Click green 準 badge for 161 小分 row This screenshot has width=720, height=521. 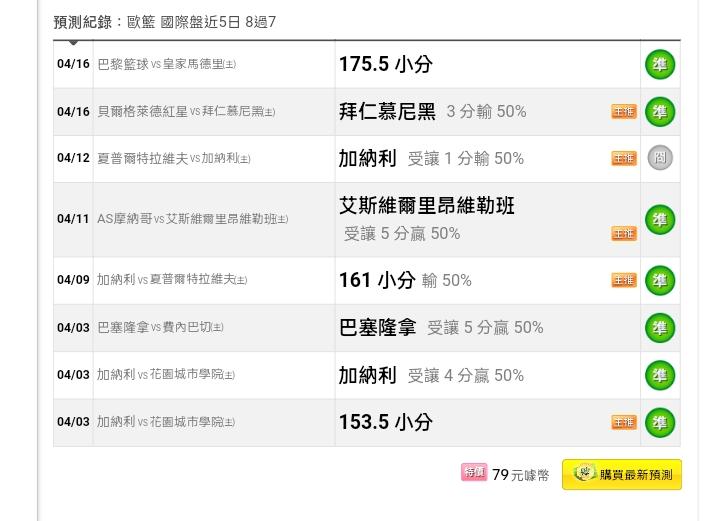pos(660,280)
